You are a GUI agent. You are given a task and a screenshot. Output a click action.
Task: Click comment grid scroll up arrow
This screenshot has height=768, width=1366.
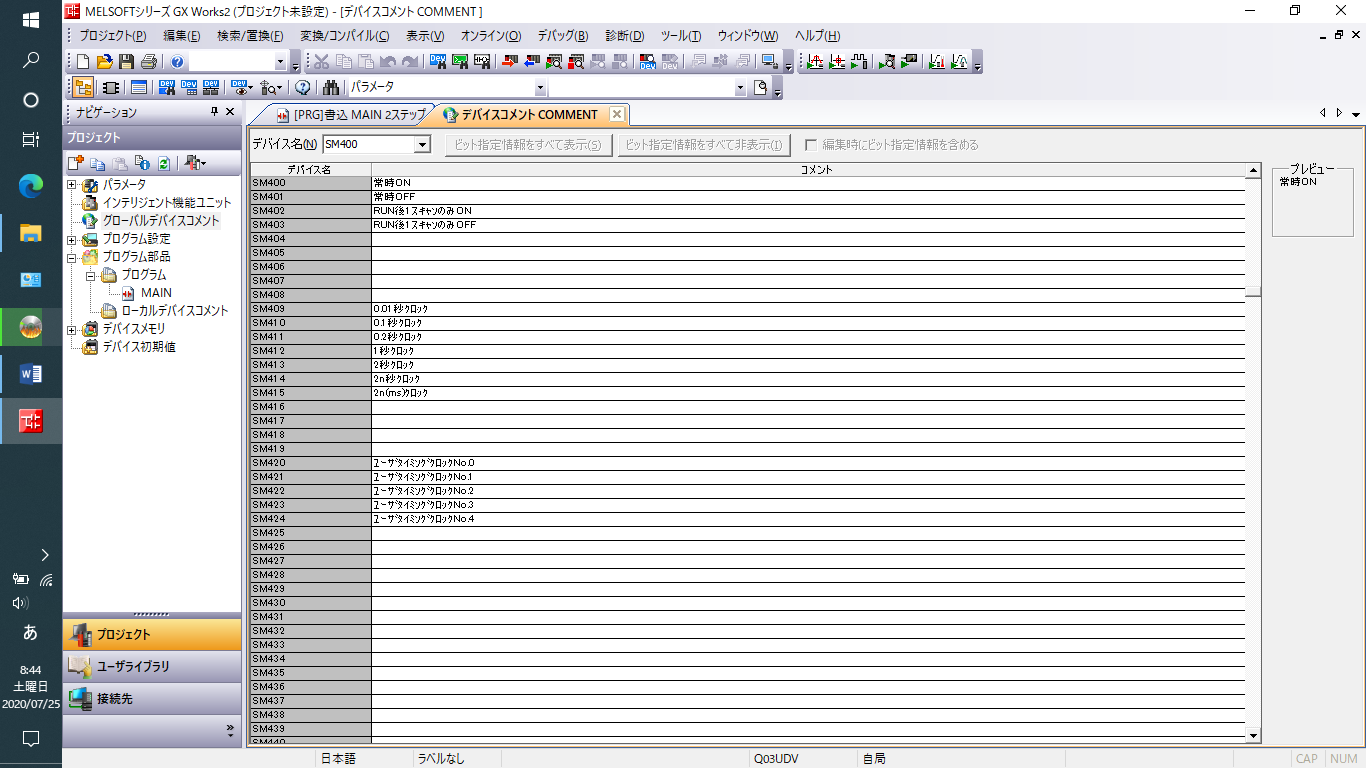click(x=1253, y=170)
